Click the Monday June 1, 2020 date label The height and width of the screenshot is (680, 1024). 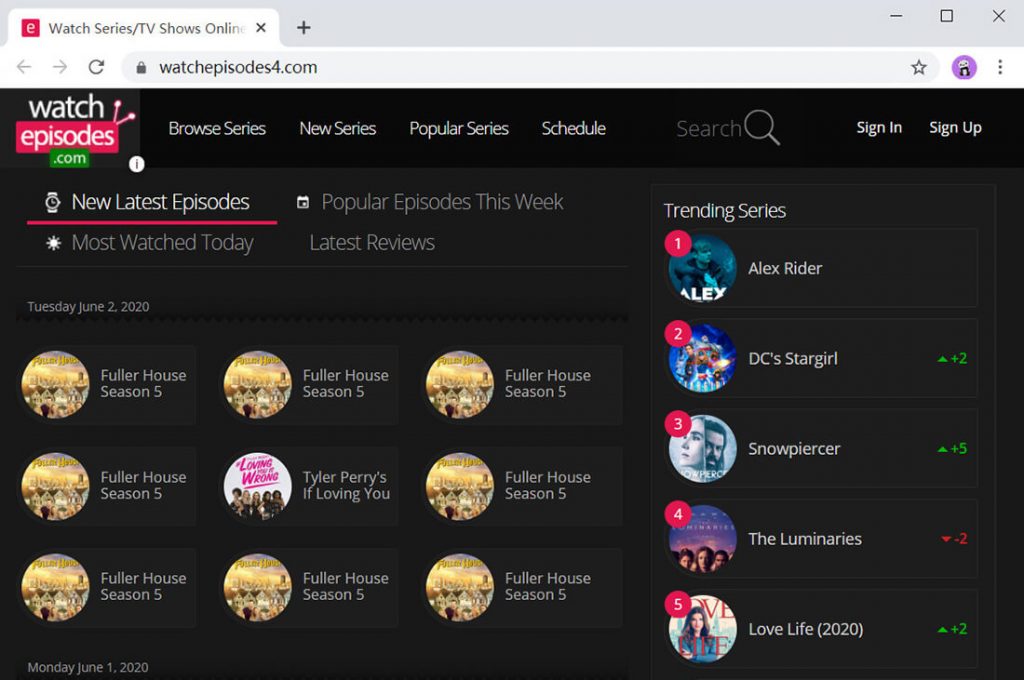(x=88, y=667)
